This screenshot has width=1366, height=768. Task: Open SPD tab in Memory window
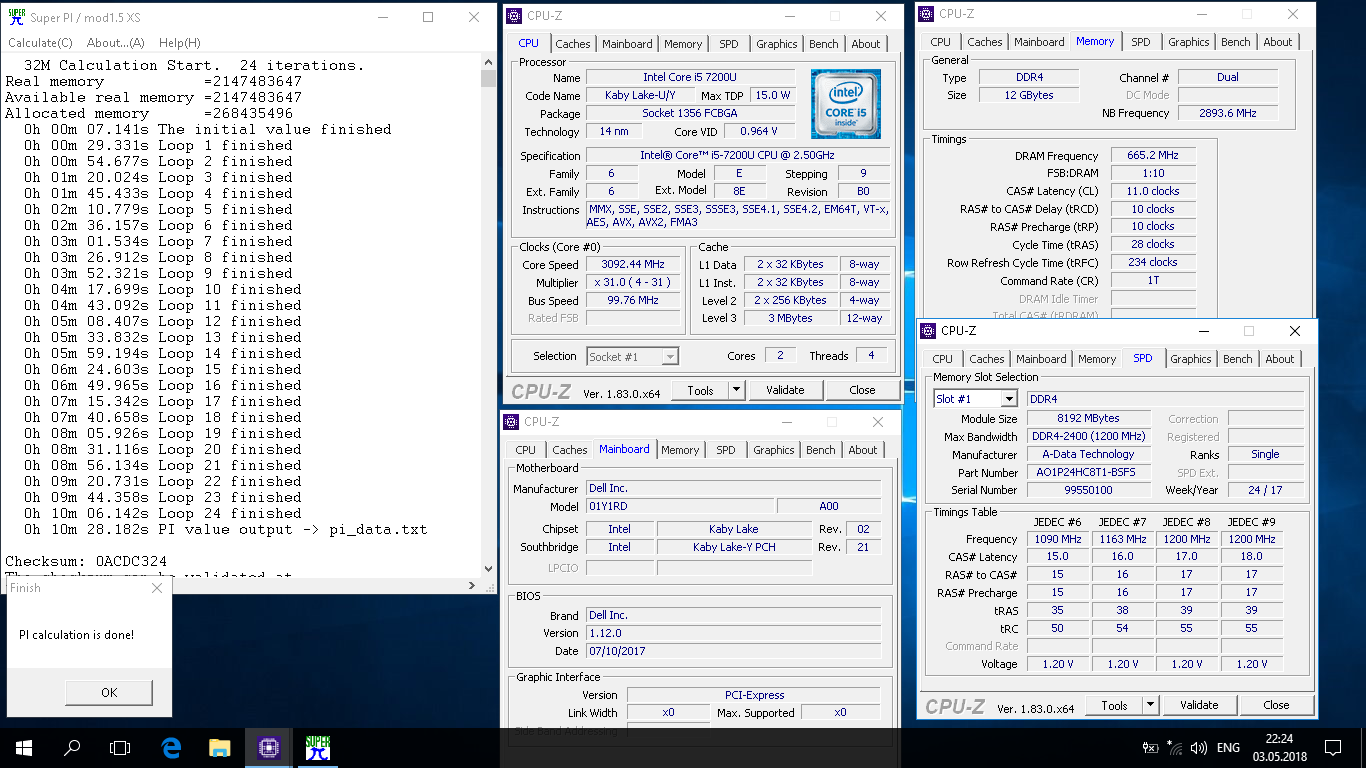tap(1140, 42)
